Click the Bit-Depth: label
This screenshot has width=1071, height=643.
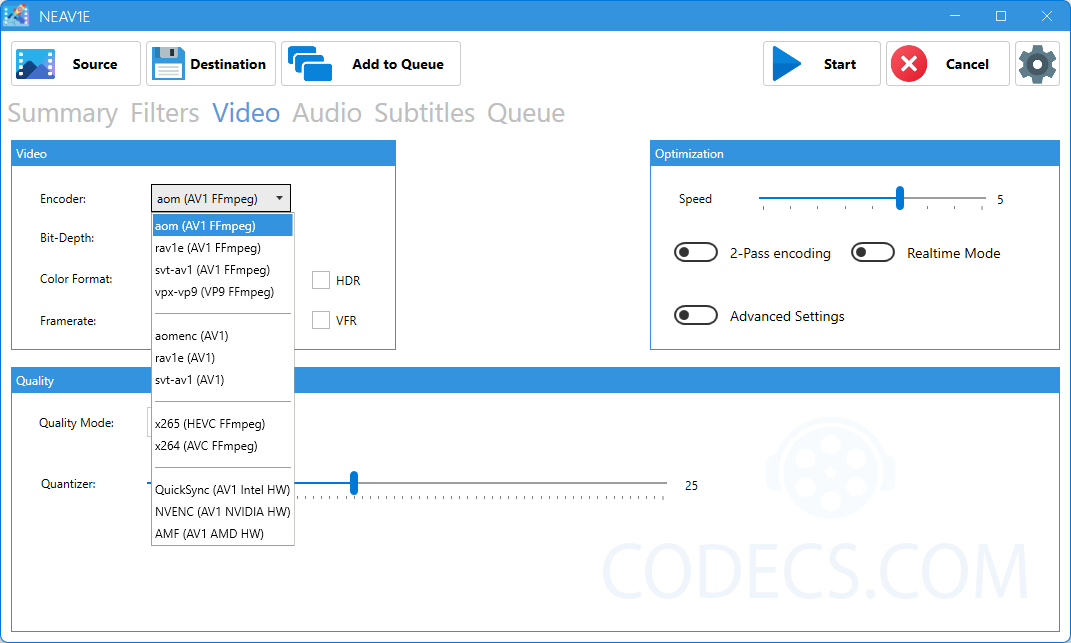tap(67, 238)
